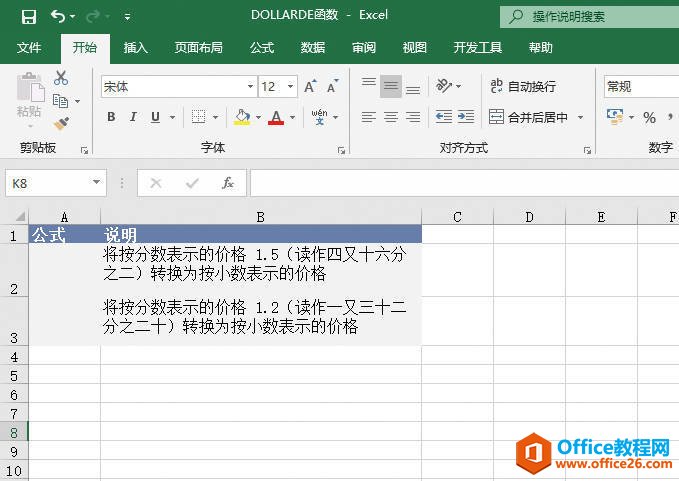This screenshot has height=481, width=679.
Task: Click the 粘贴 paste button
Action: [30, 100]
